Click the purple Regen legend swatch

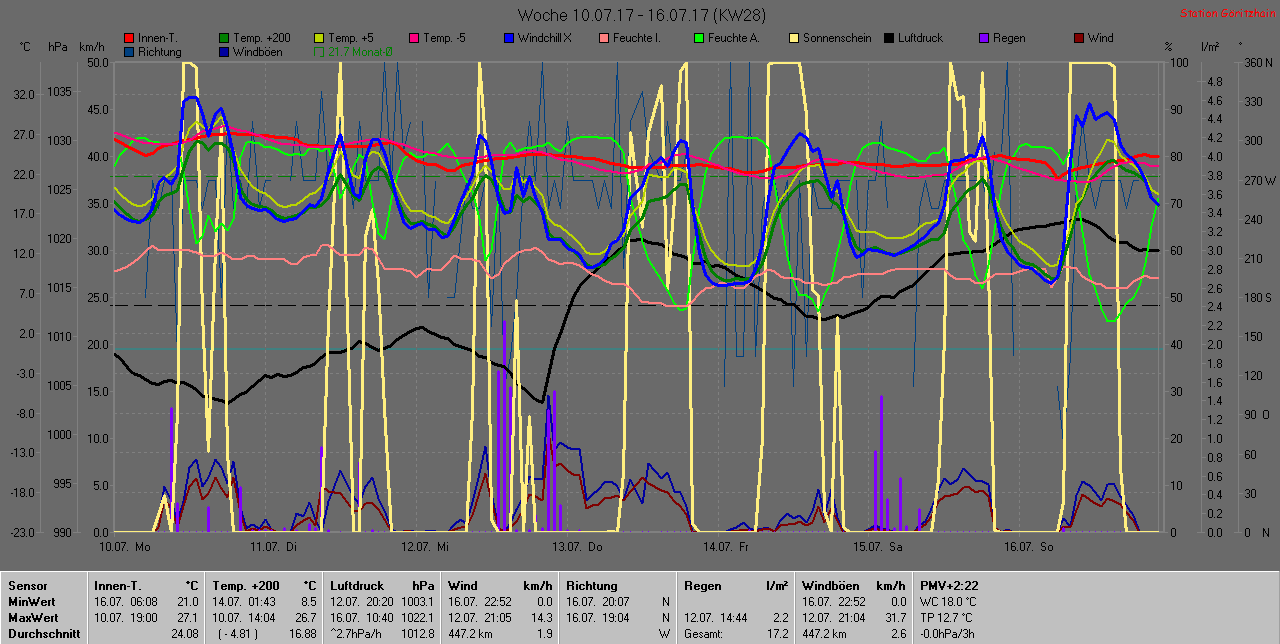pyautogui.click(x=984, y=38)
